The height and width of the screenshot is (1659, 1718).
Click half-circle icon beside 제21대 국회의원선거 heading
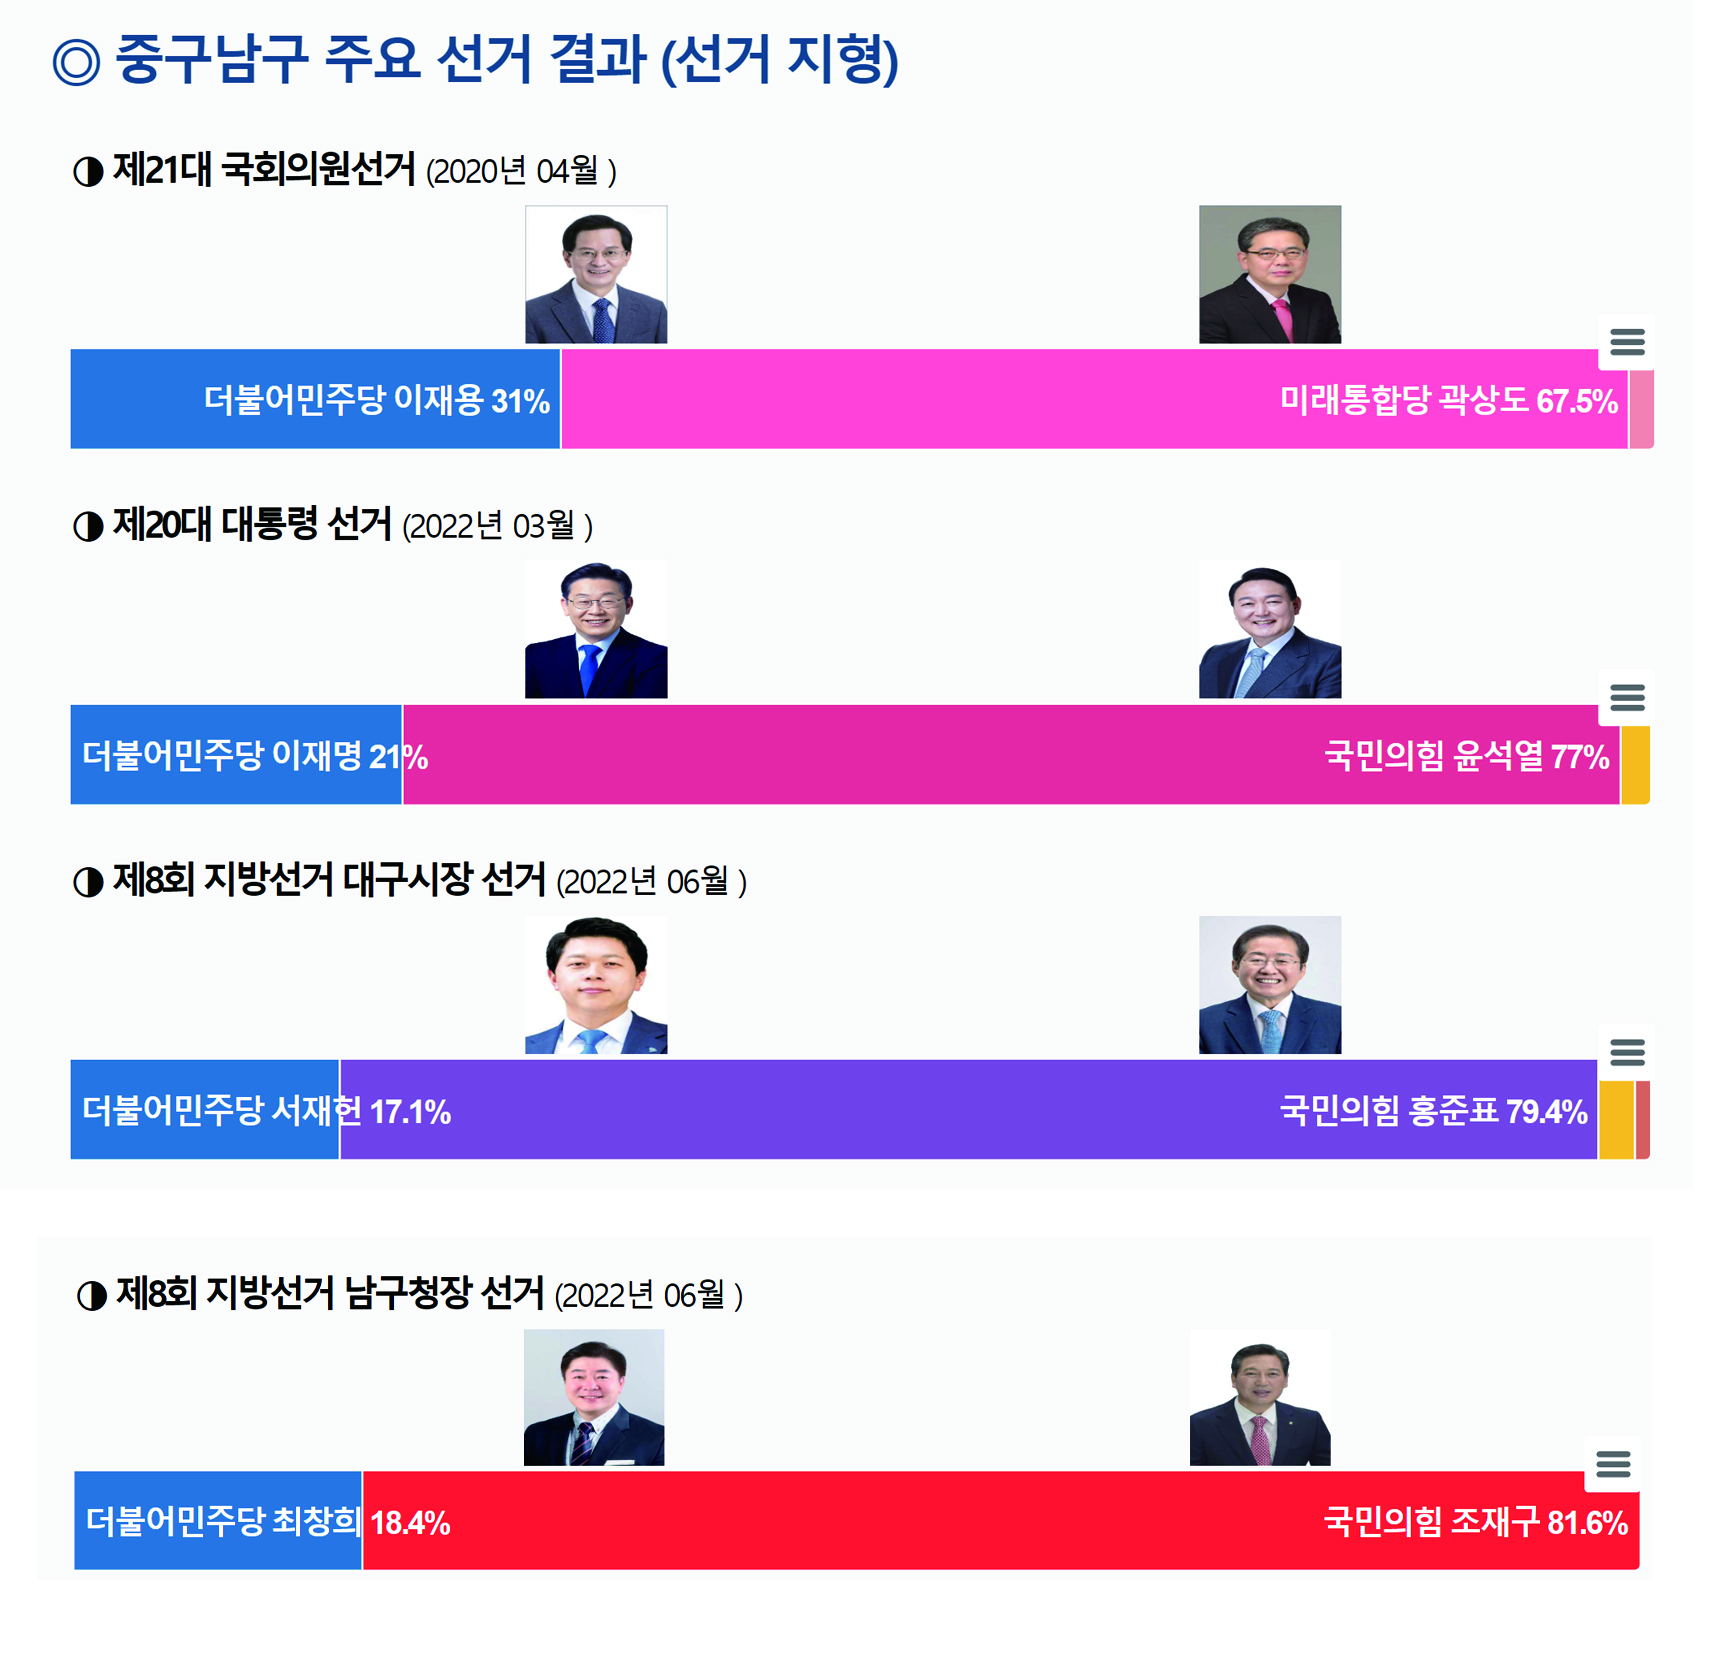point(88,172)
